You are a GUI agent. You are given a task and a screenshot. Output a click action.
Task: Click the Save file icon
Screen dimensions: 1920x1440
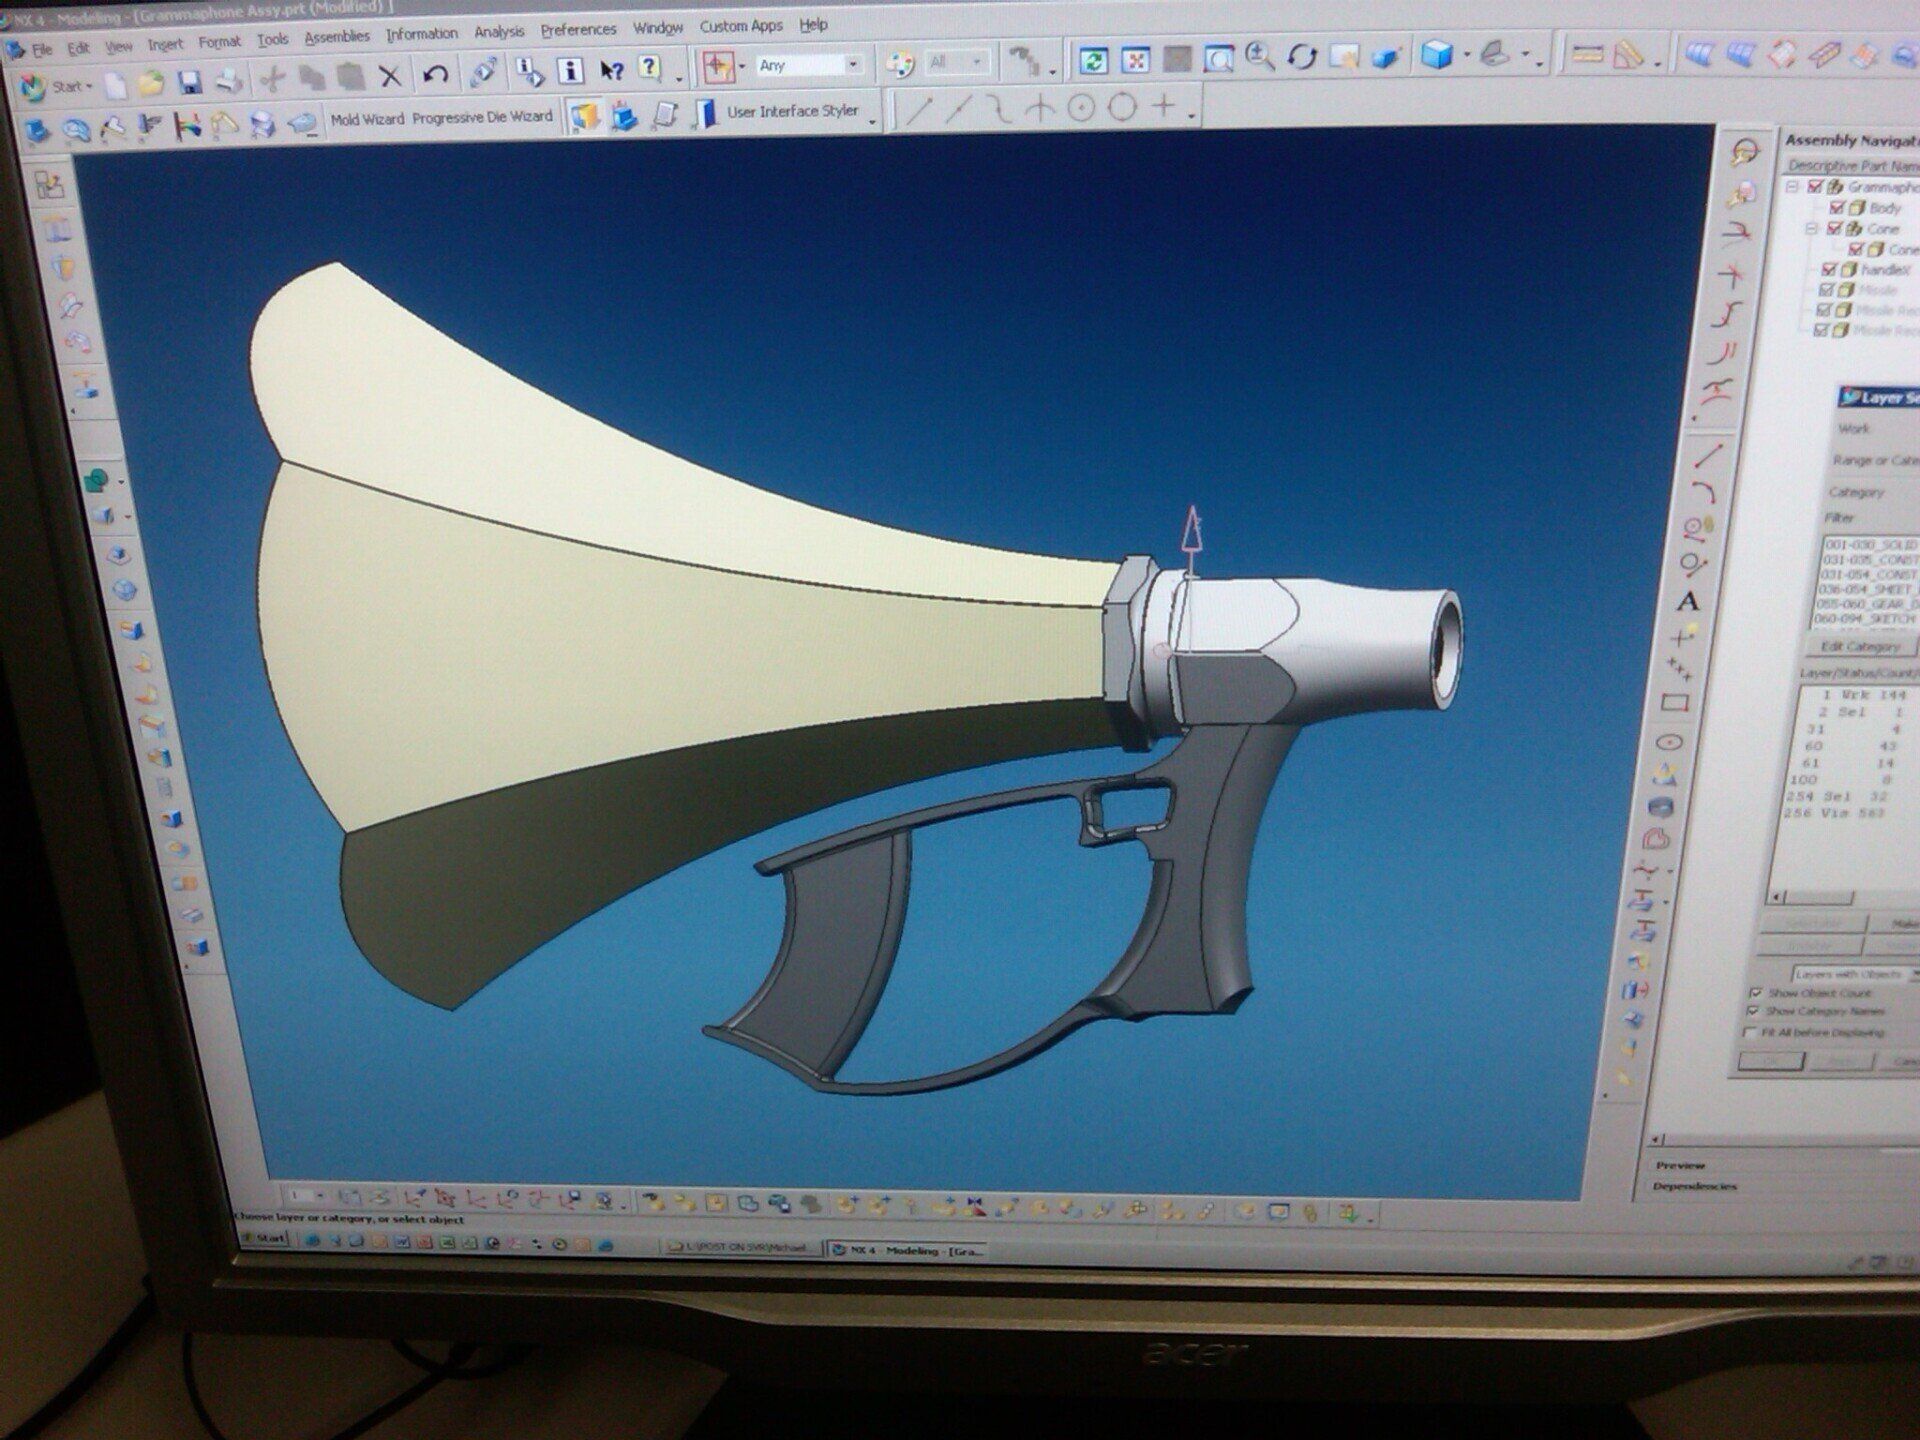pos(190,81)
